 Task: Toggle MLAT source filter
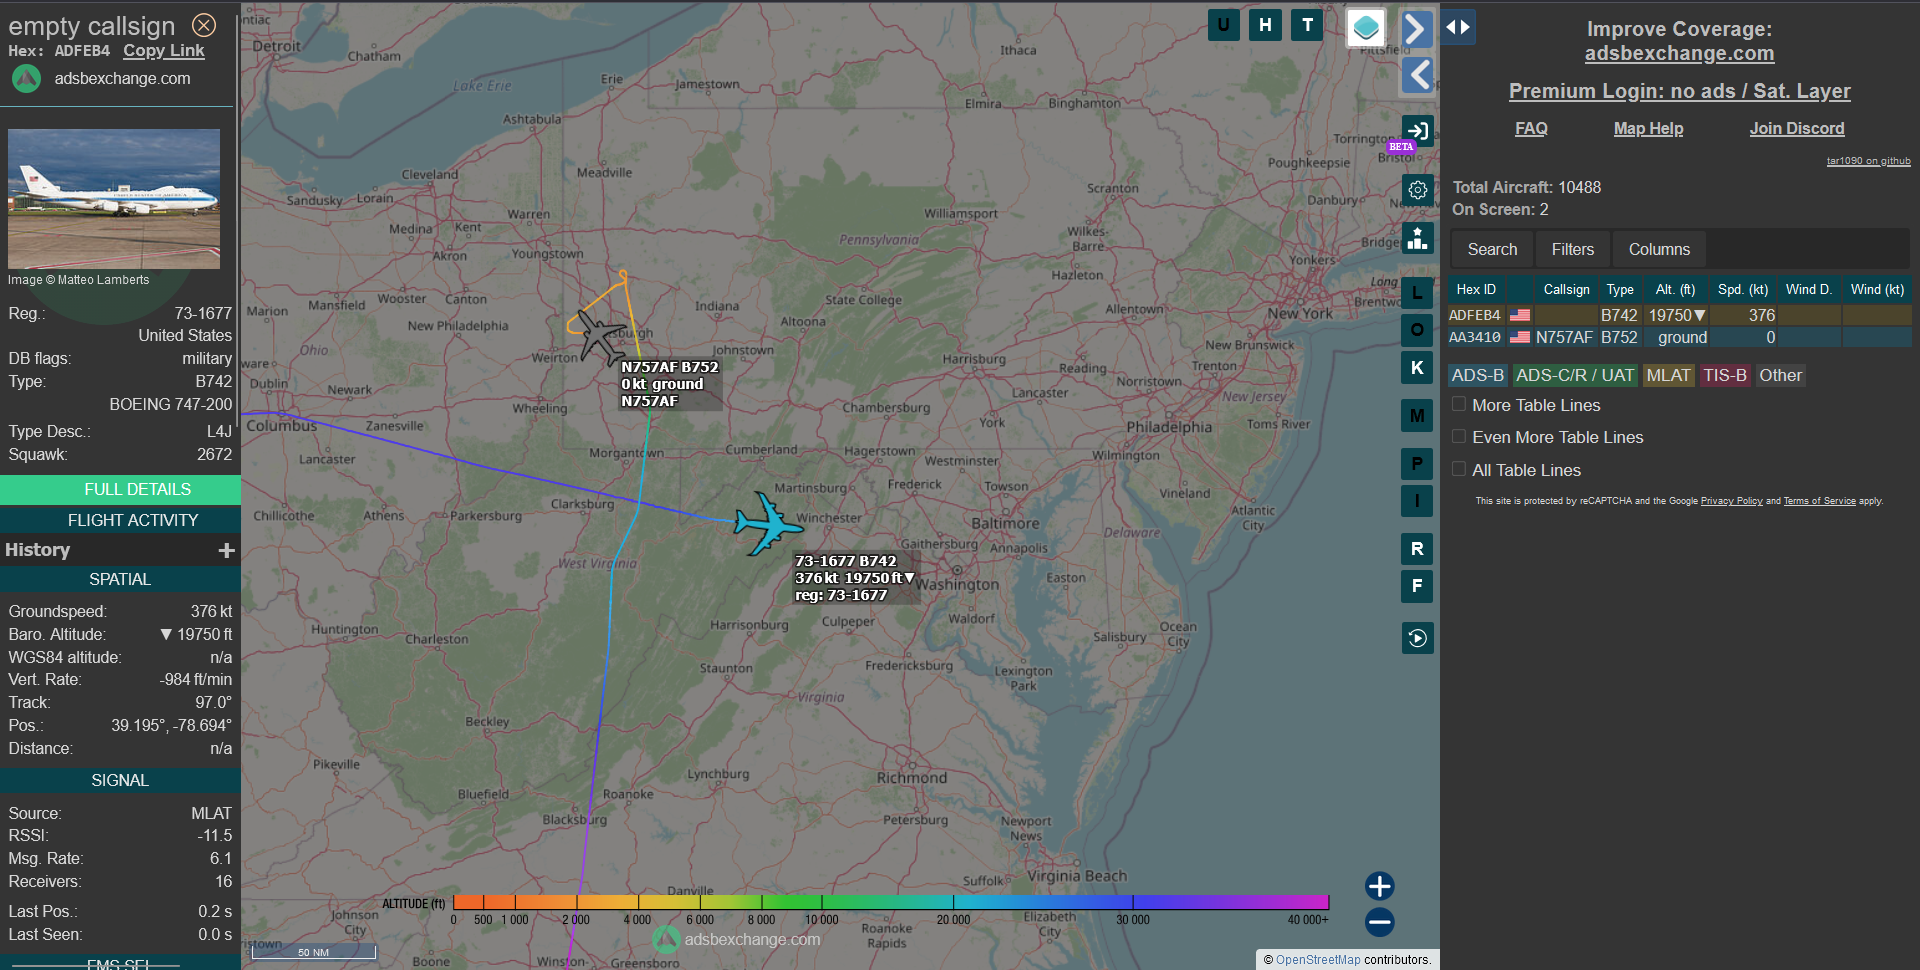pyautogui.click(x=1668, y=376)
